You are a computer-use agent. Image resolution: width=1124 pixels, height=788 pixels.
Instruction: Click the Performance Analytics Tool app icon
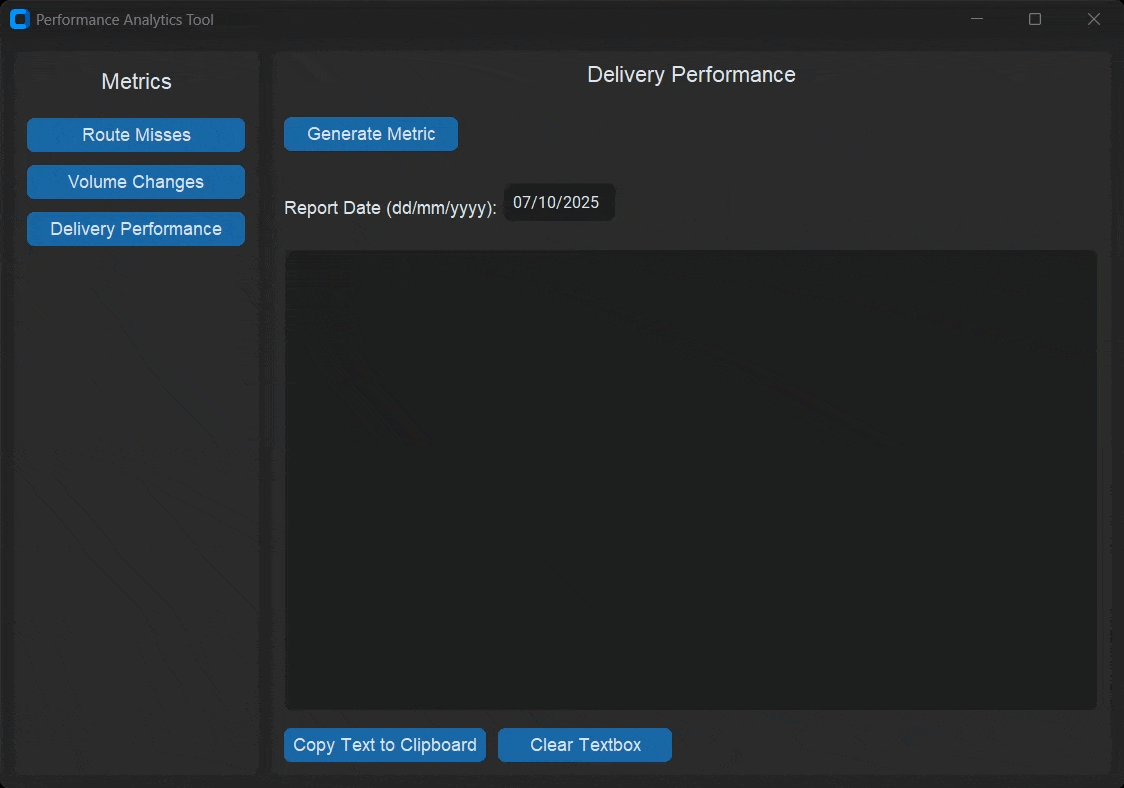[19, 19]
